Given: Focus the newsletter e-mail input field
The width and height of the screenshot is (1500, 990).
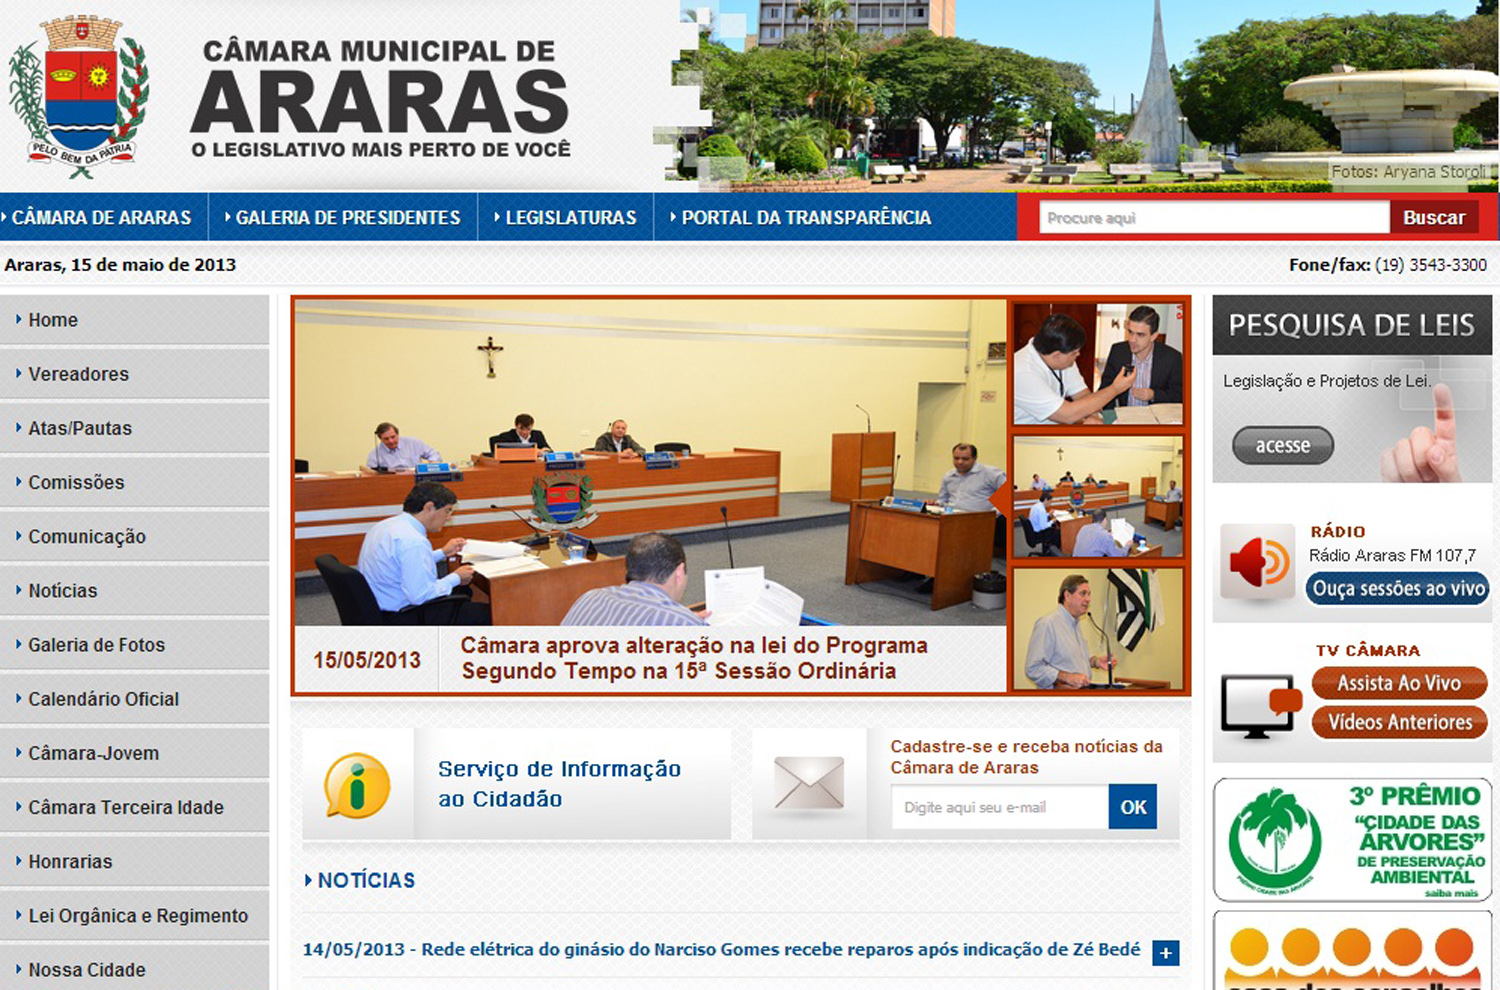Looking at the screenshot, I should point(999,807).
